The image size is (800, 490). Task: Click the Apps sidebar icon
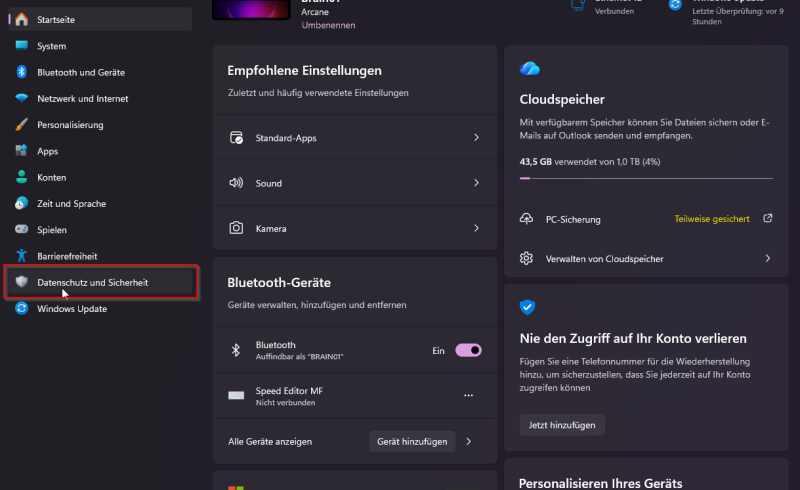[21, 151]
